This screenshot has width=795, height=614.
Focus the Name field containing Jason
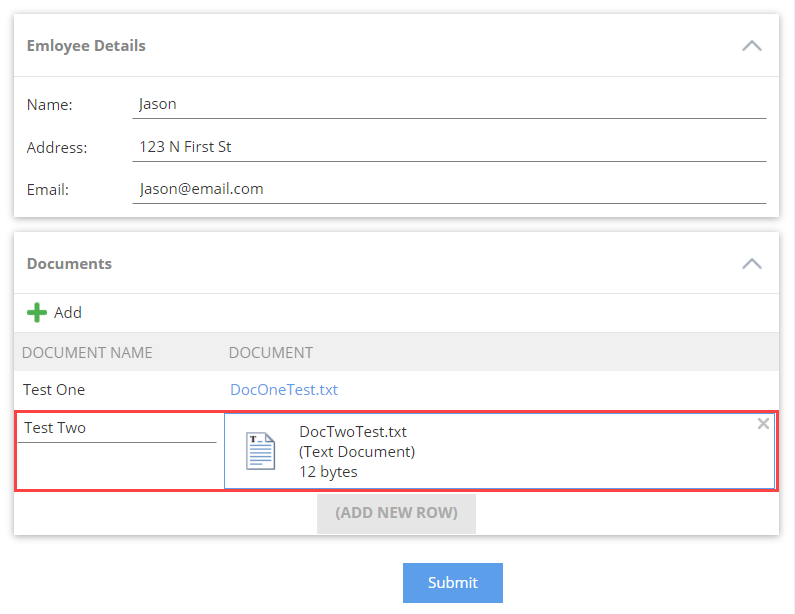[x=449, y=104]
